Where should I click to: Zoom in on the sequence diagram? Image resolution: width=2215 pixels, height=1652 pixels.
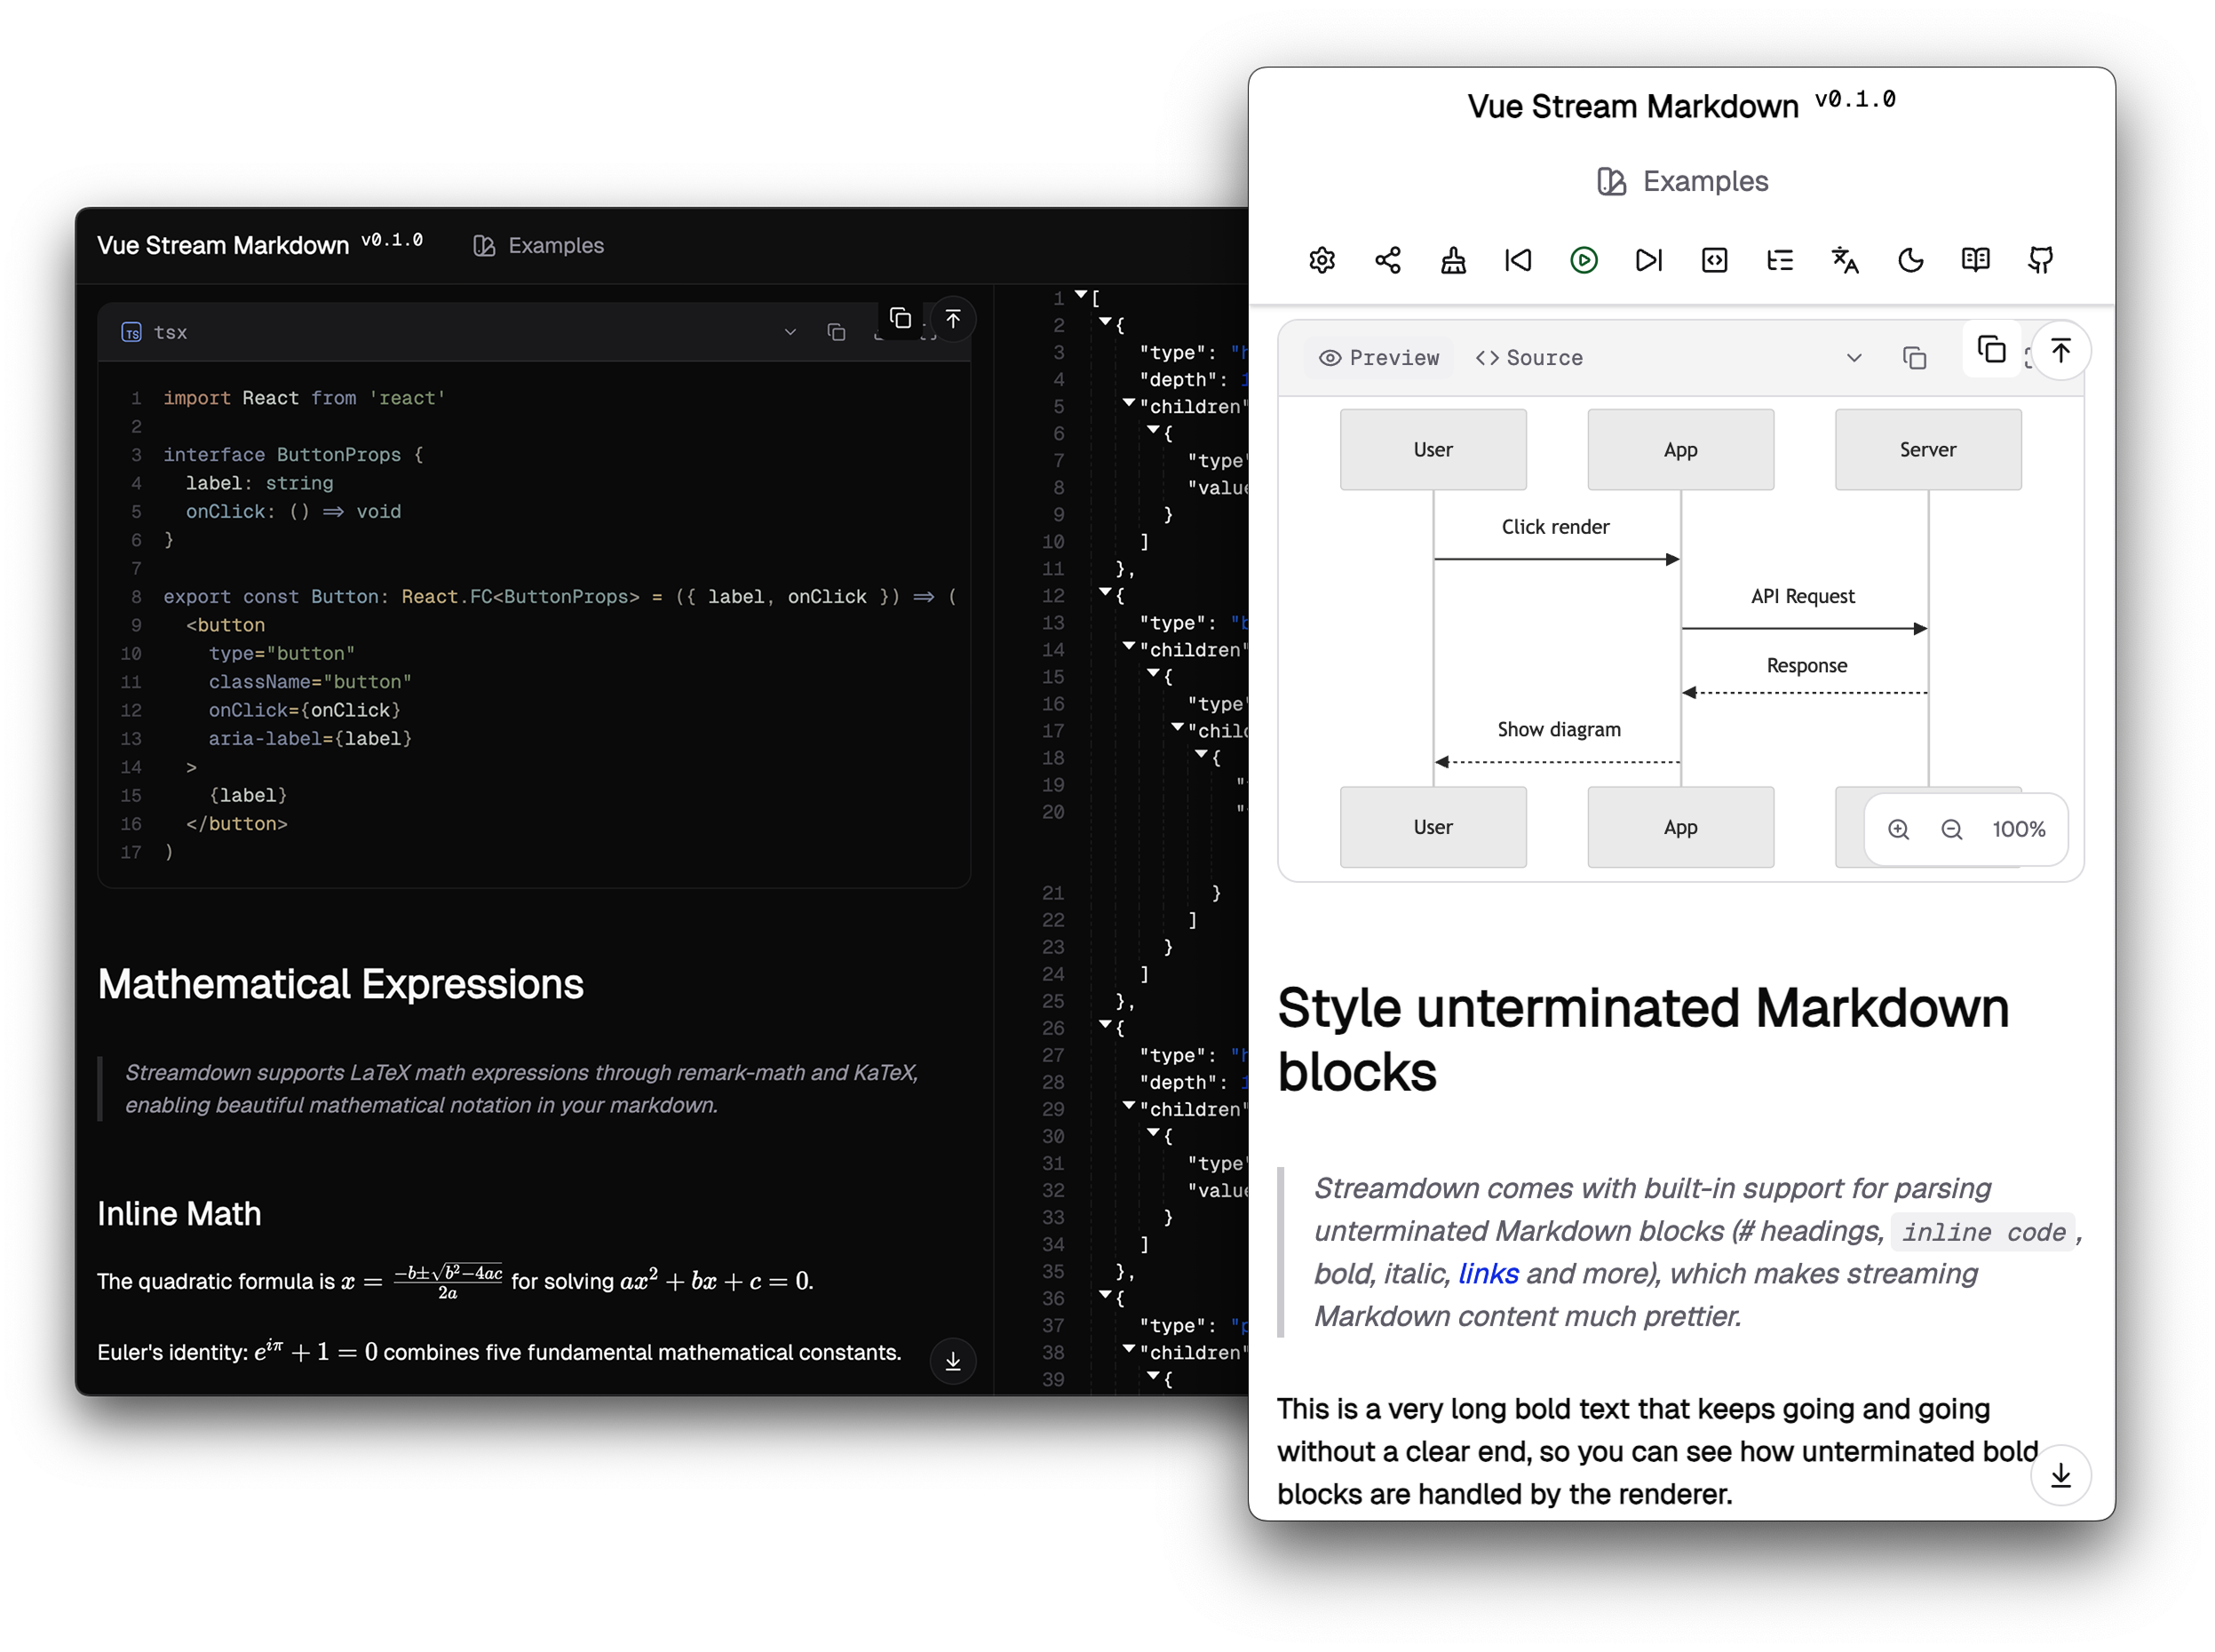1898,829
